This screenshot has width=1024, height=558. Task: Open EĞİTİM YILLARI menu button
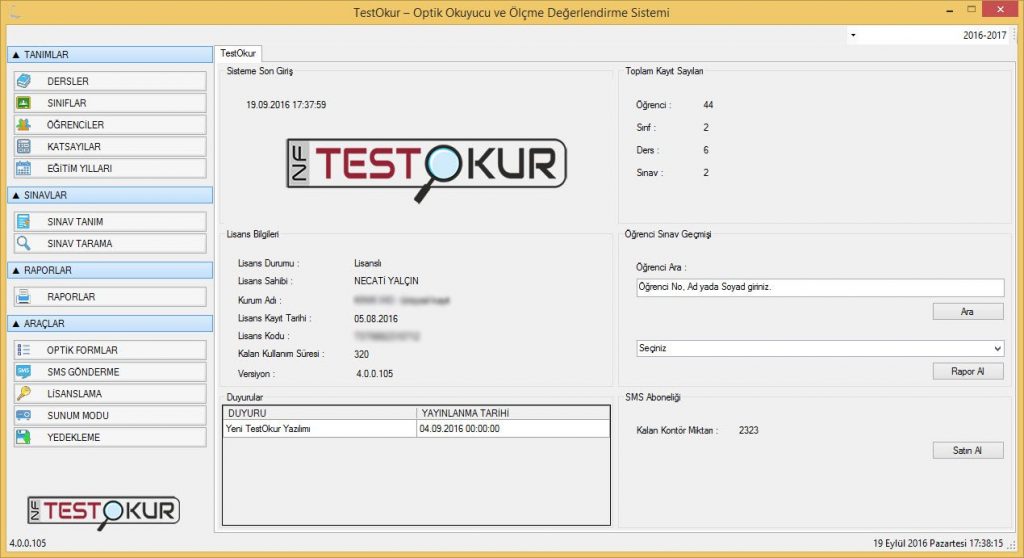pyautogui.click(x=110, y=168)
